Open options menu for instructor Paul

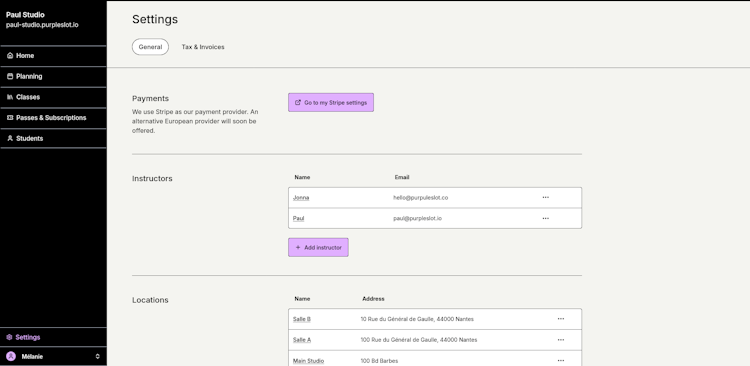[x=545, y=218]
